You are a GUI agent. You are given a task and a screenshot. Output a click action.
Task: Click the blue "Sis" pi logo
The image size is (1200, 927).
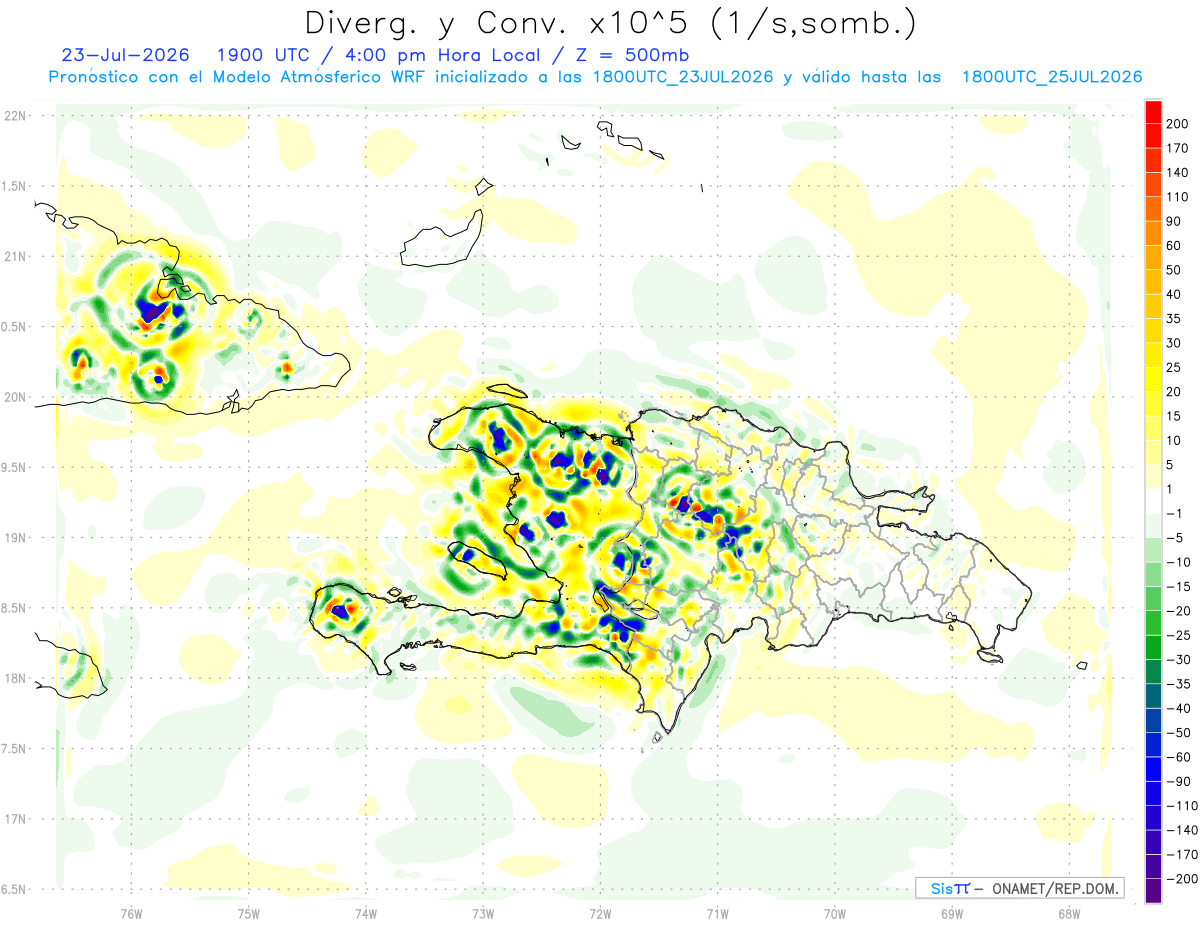pos(949,888)
